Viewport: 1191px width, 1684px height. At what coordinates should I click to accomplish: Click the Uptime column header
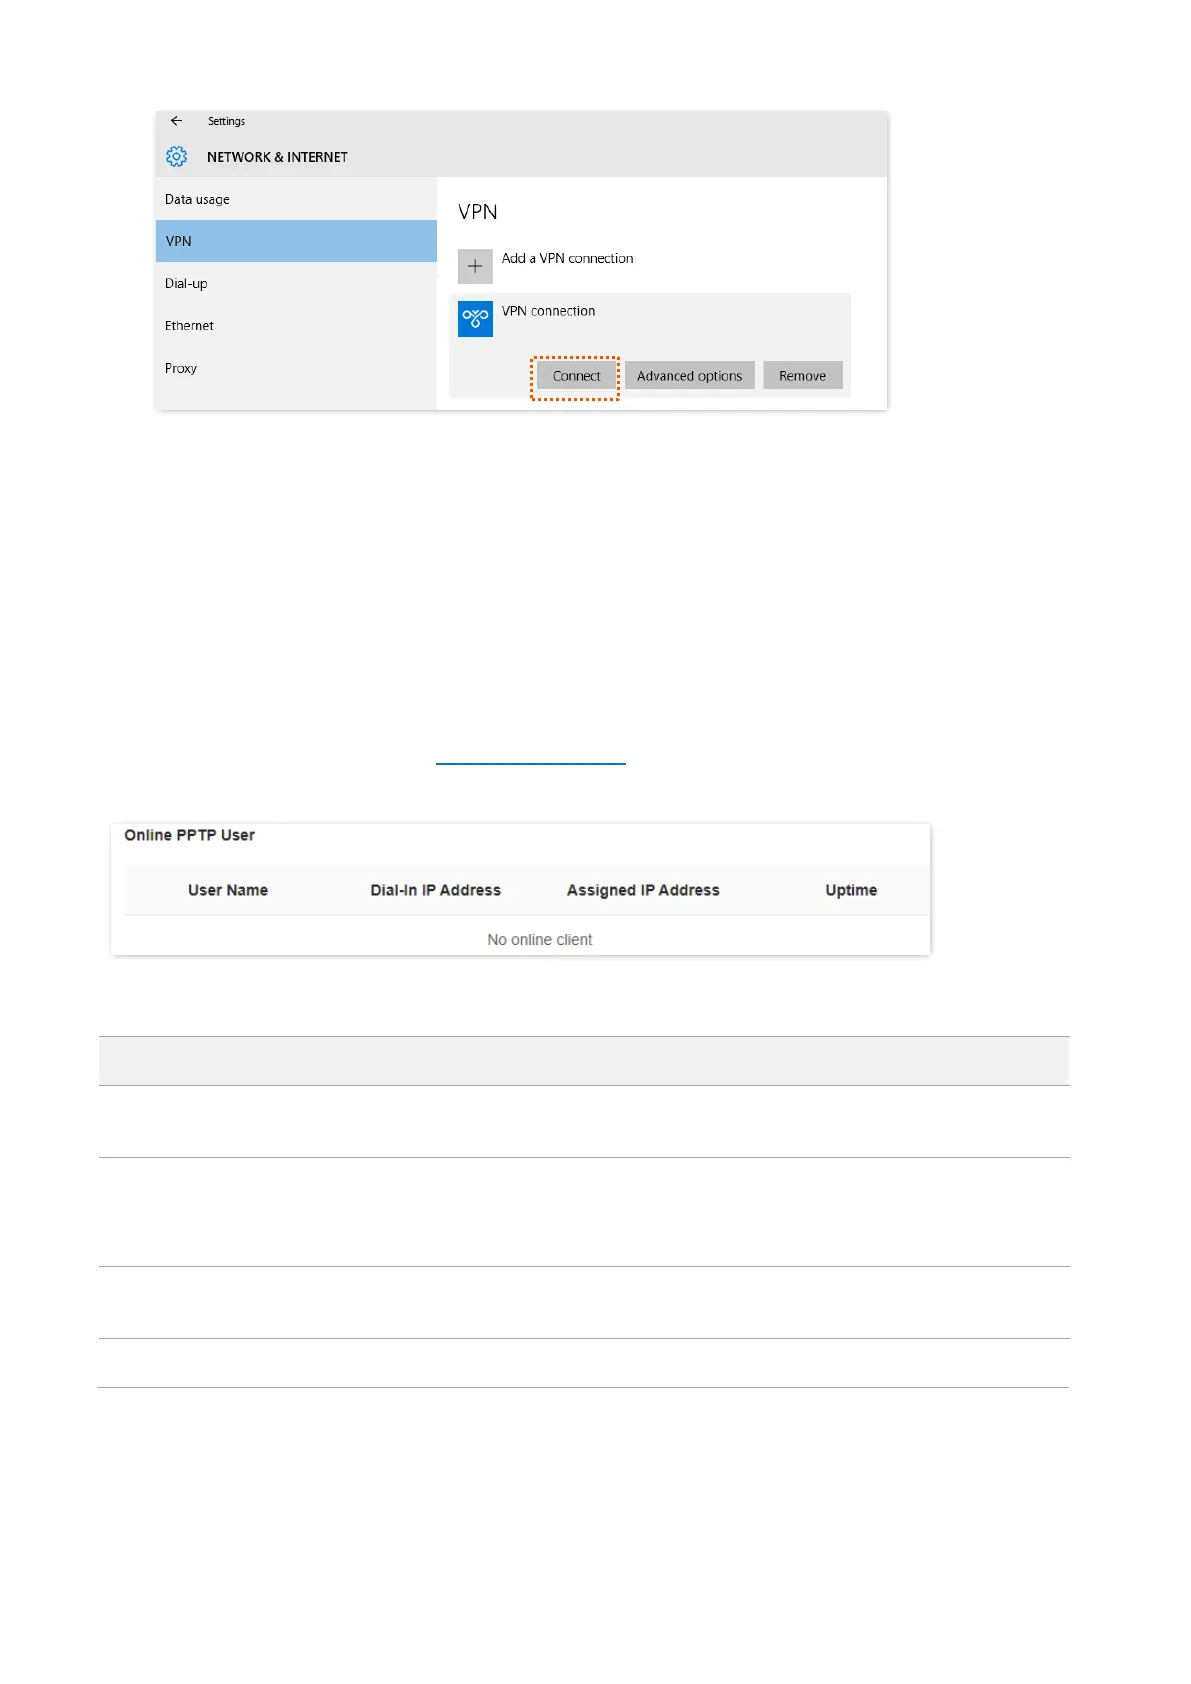(851, 890)
